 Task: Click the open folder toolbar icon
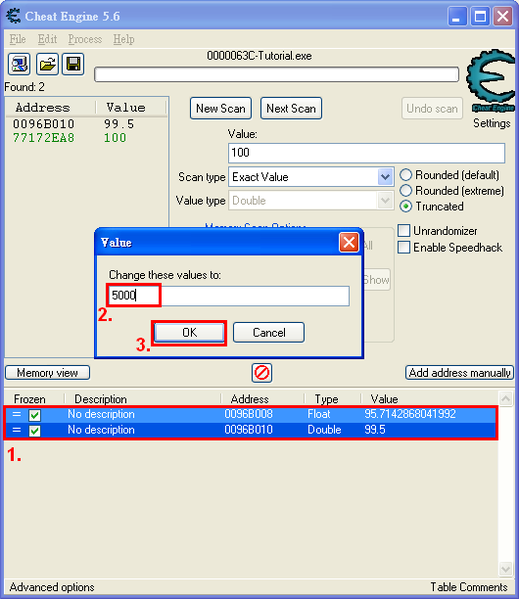[x=47, y=64]
